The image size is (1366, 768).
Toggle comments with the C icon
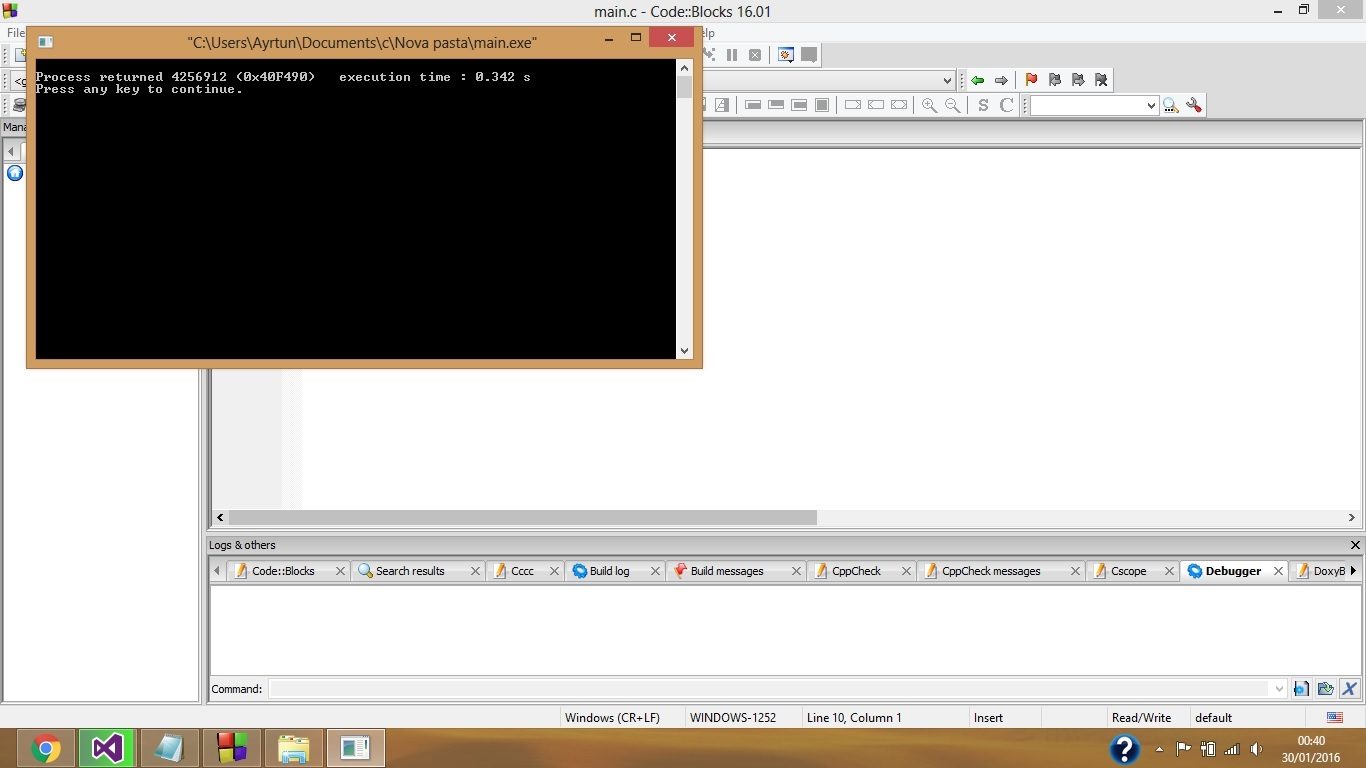click(1007, 105)
